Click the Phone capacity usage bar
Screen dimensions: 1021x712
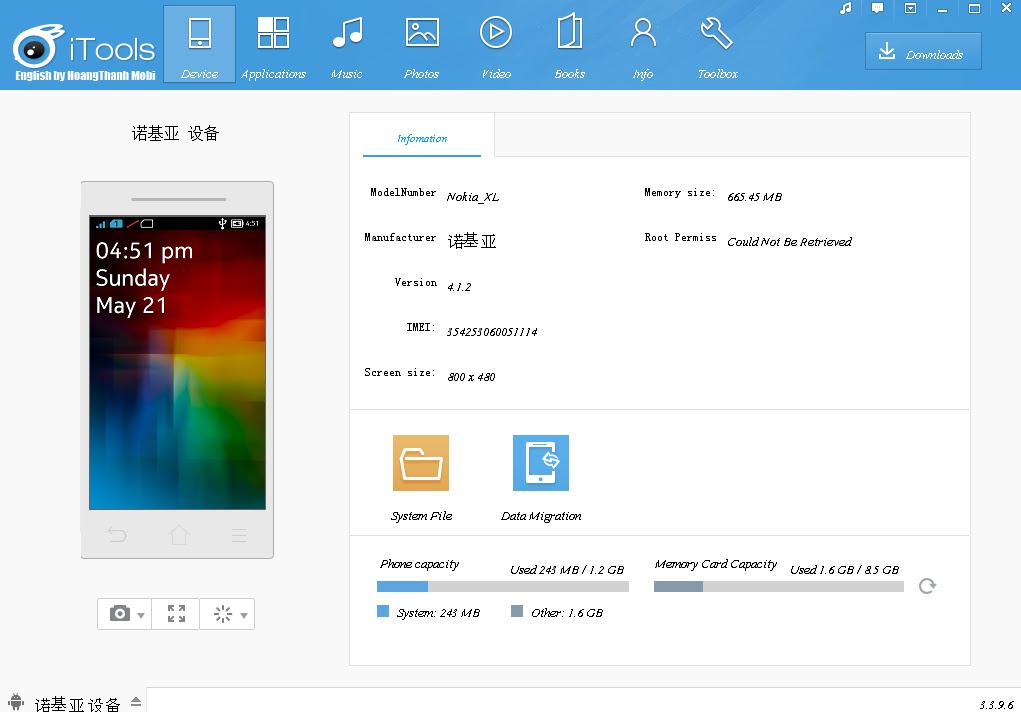tap(503, 586)
